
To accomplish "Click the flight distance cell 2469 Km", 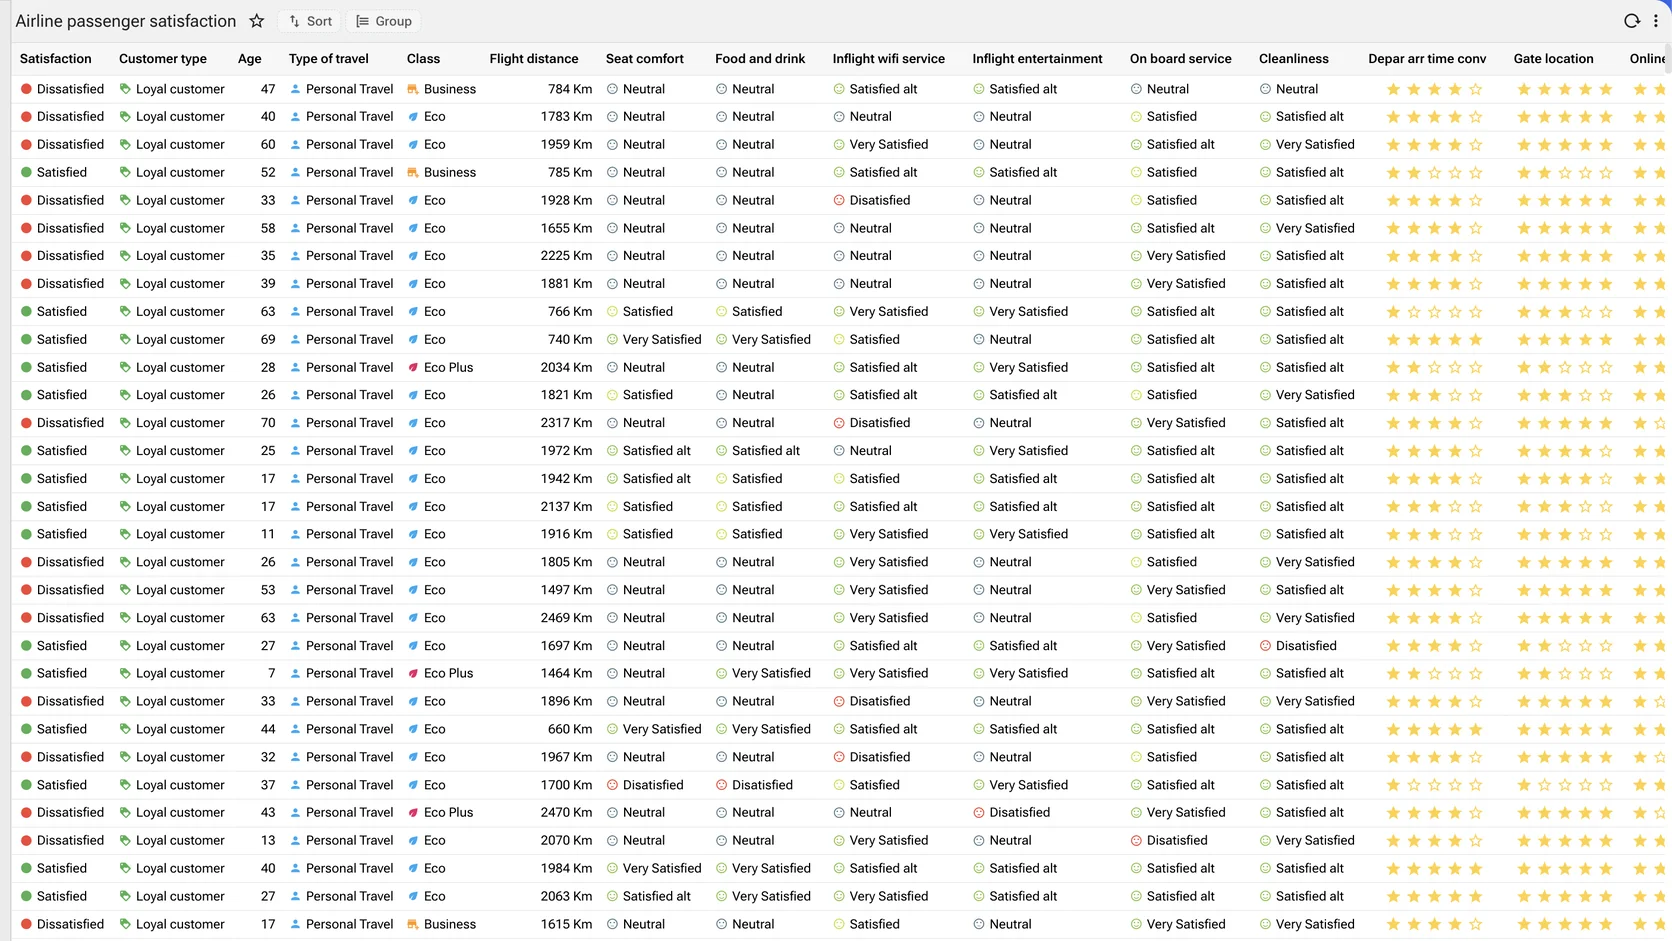I will pyautogui.click(x=566, y=618).
